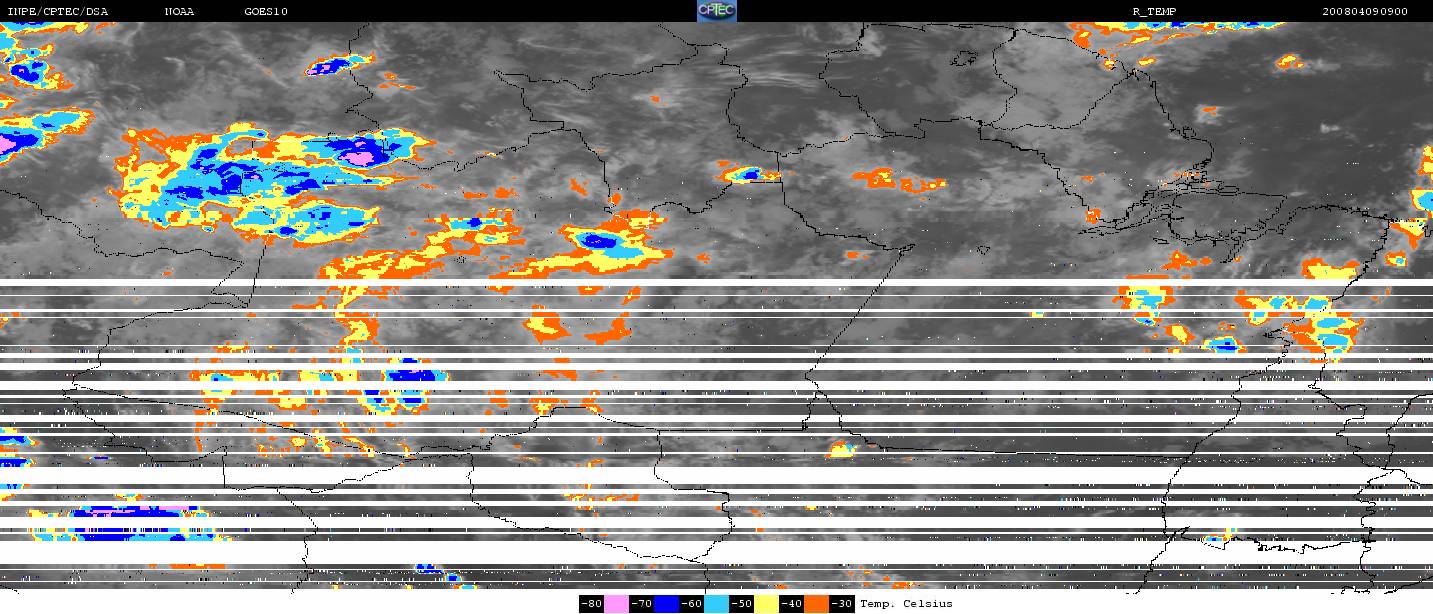1433x614 pixels.
Task: Click the 200804090900 timestamp
Action: point(1364,12)
